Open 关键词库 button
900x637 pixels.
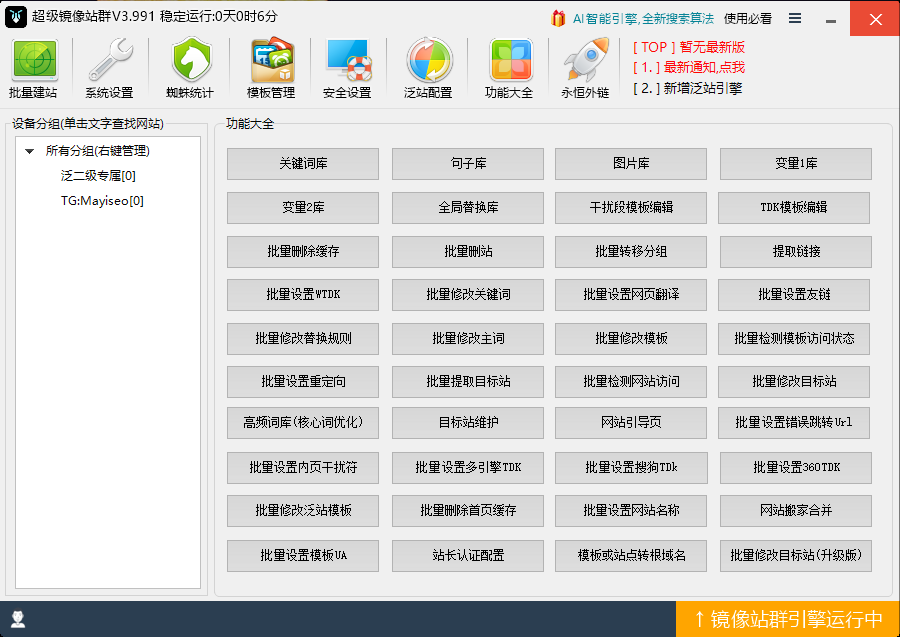tap(303, 164)
